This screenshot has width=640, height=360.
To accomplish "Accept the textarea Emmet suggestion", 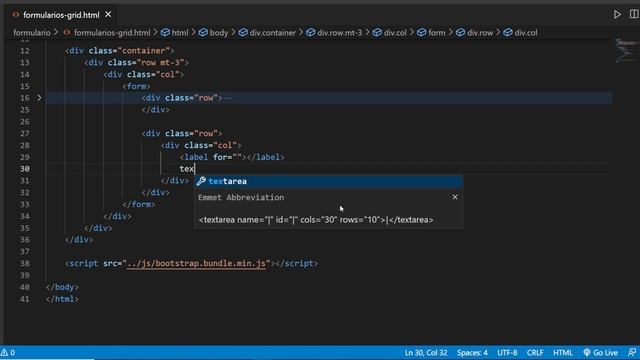I will (329, 181).
